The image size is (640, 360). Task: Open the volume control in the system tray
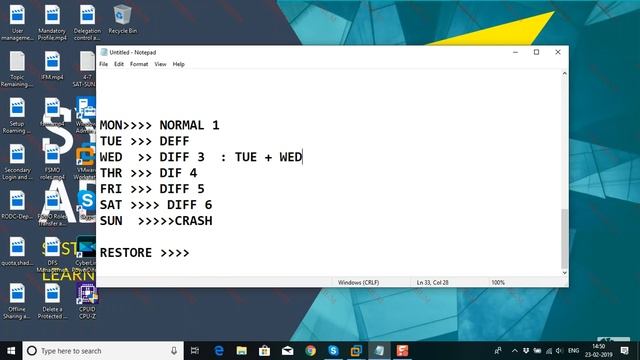559,351
